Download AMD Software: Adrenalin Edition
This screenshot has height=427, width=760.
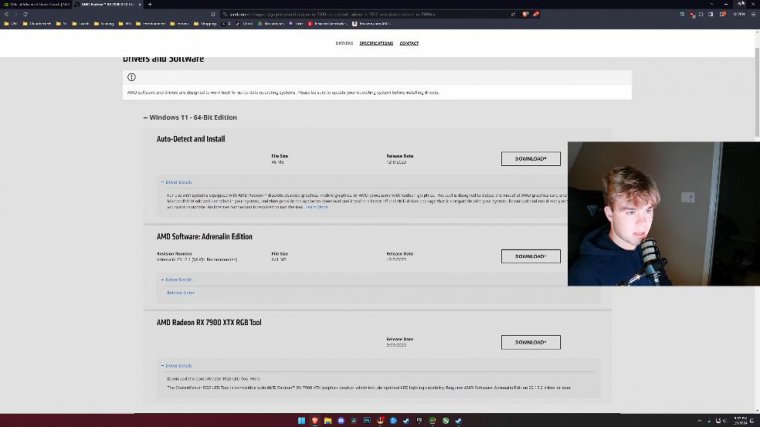point(530,256)
